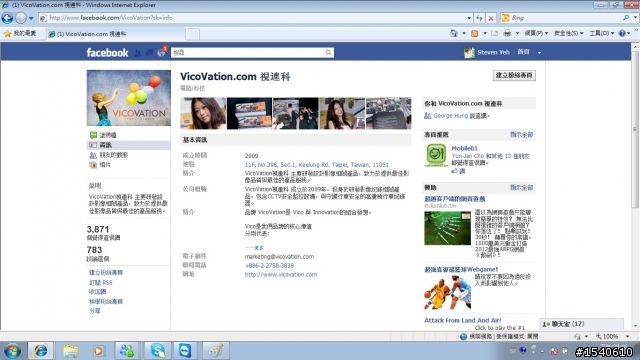Refresh the page with the refresh arrows icon
640x360 pixels.
pos(479,18)
